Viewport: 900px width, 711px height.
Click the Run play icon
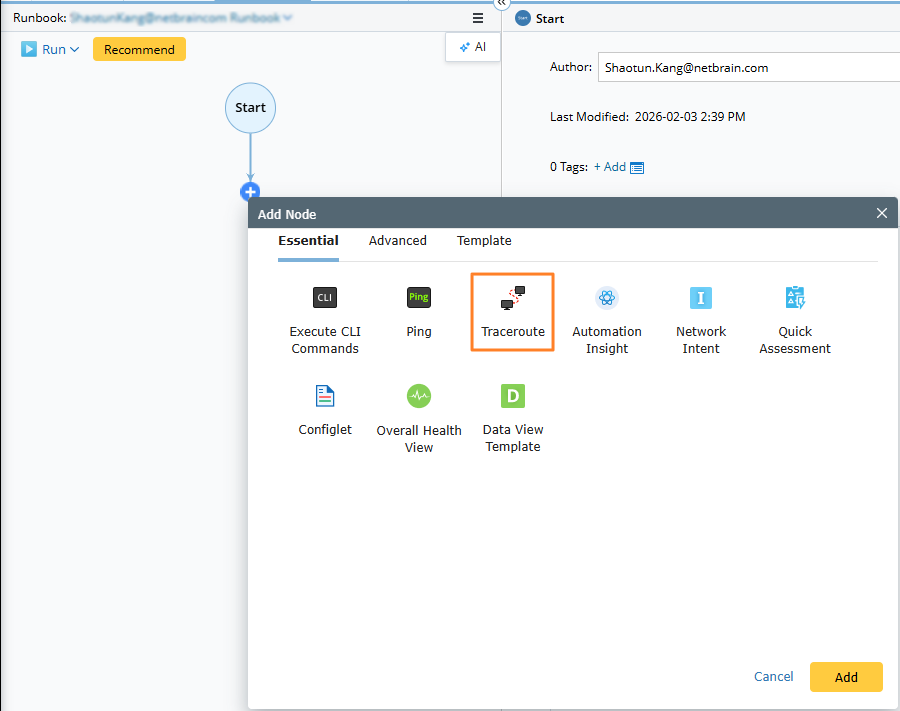coord(29,49)
